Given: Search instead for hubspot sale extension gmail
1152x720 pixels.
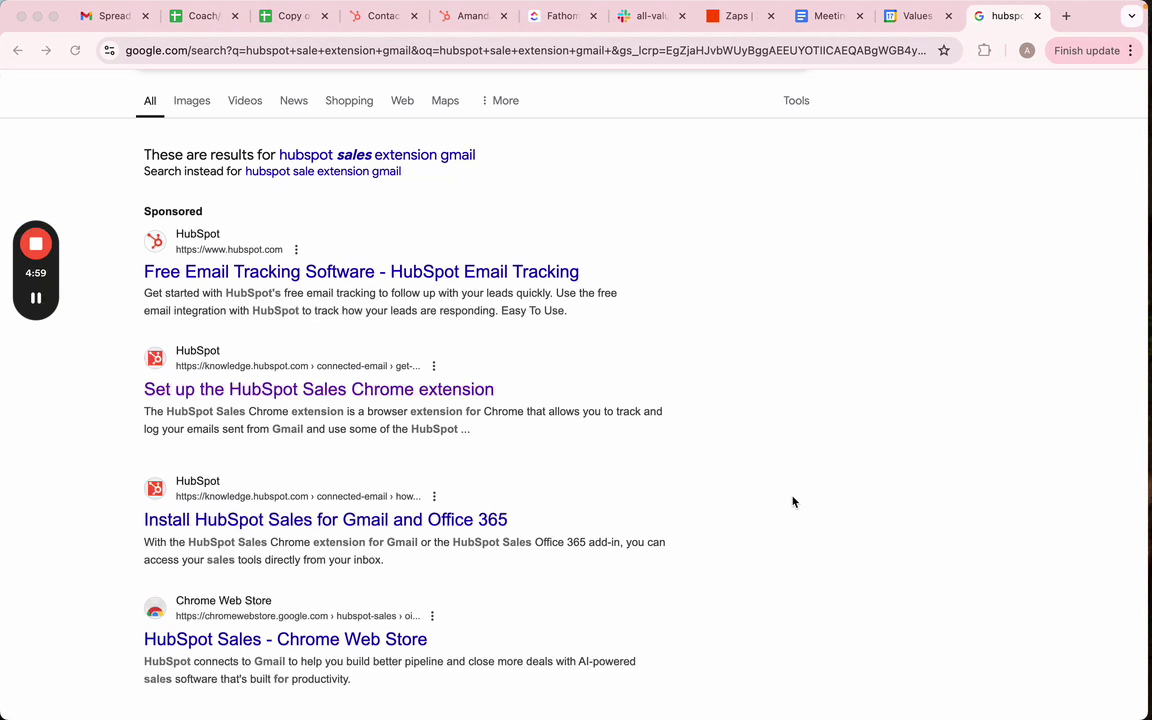Looking at the screenshot, I should click(x=323, y=171).
